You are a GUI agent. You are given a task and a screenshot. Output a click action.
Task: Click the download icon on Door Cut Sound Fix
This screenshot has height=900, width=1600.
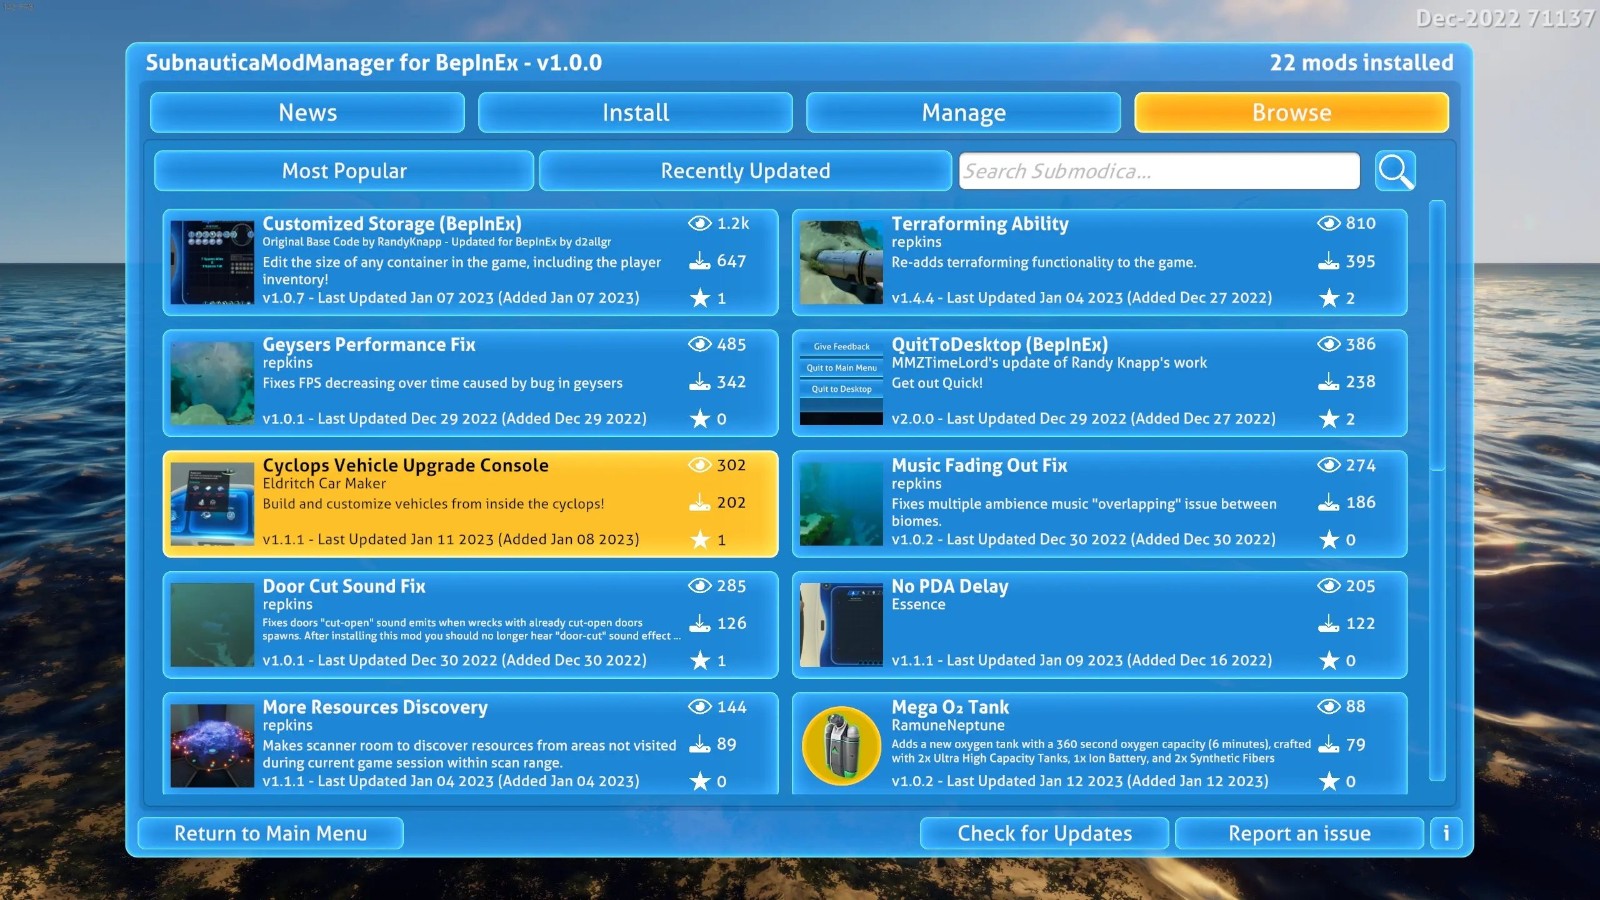coord(699,623)
